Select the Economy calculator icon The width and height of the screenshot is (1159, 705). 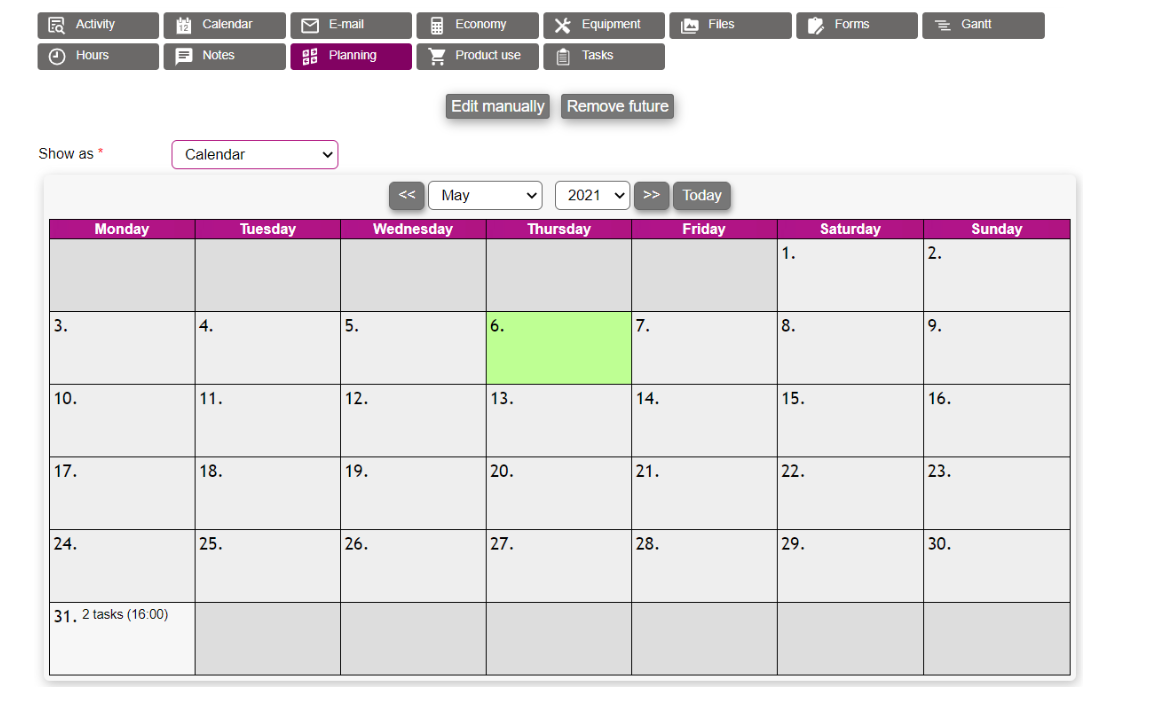(x=437, y=25)
